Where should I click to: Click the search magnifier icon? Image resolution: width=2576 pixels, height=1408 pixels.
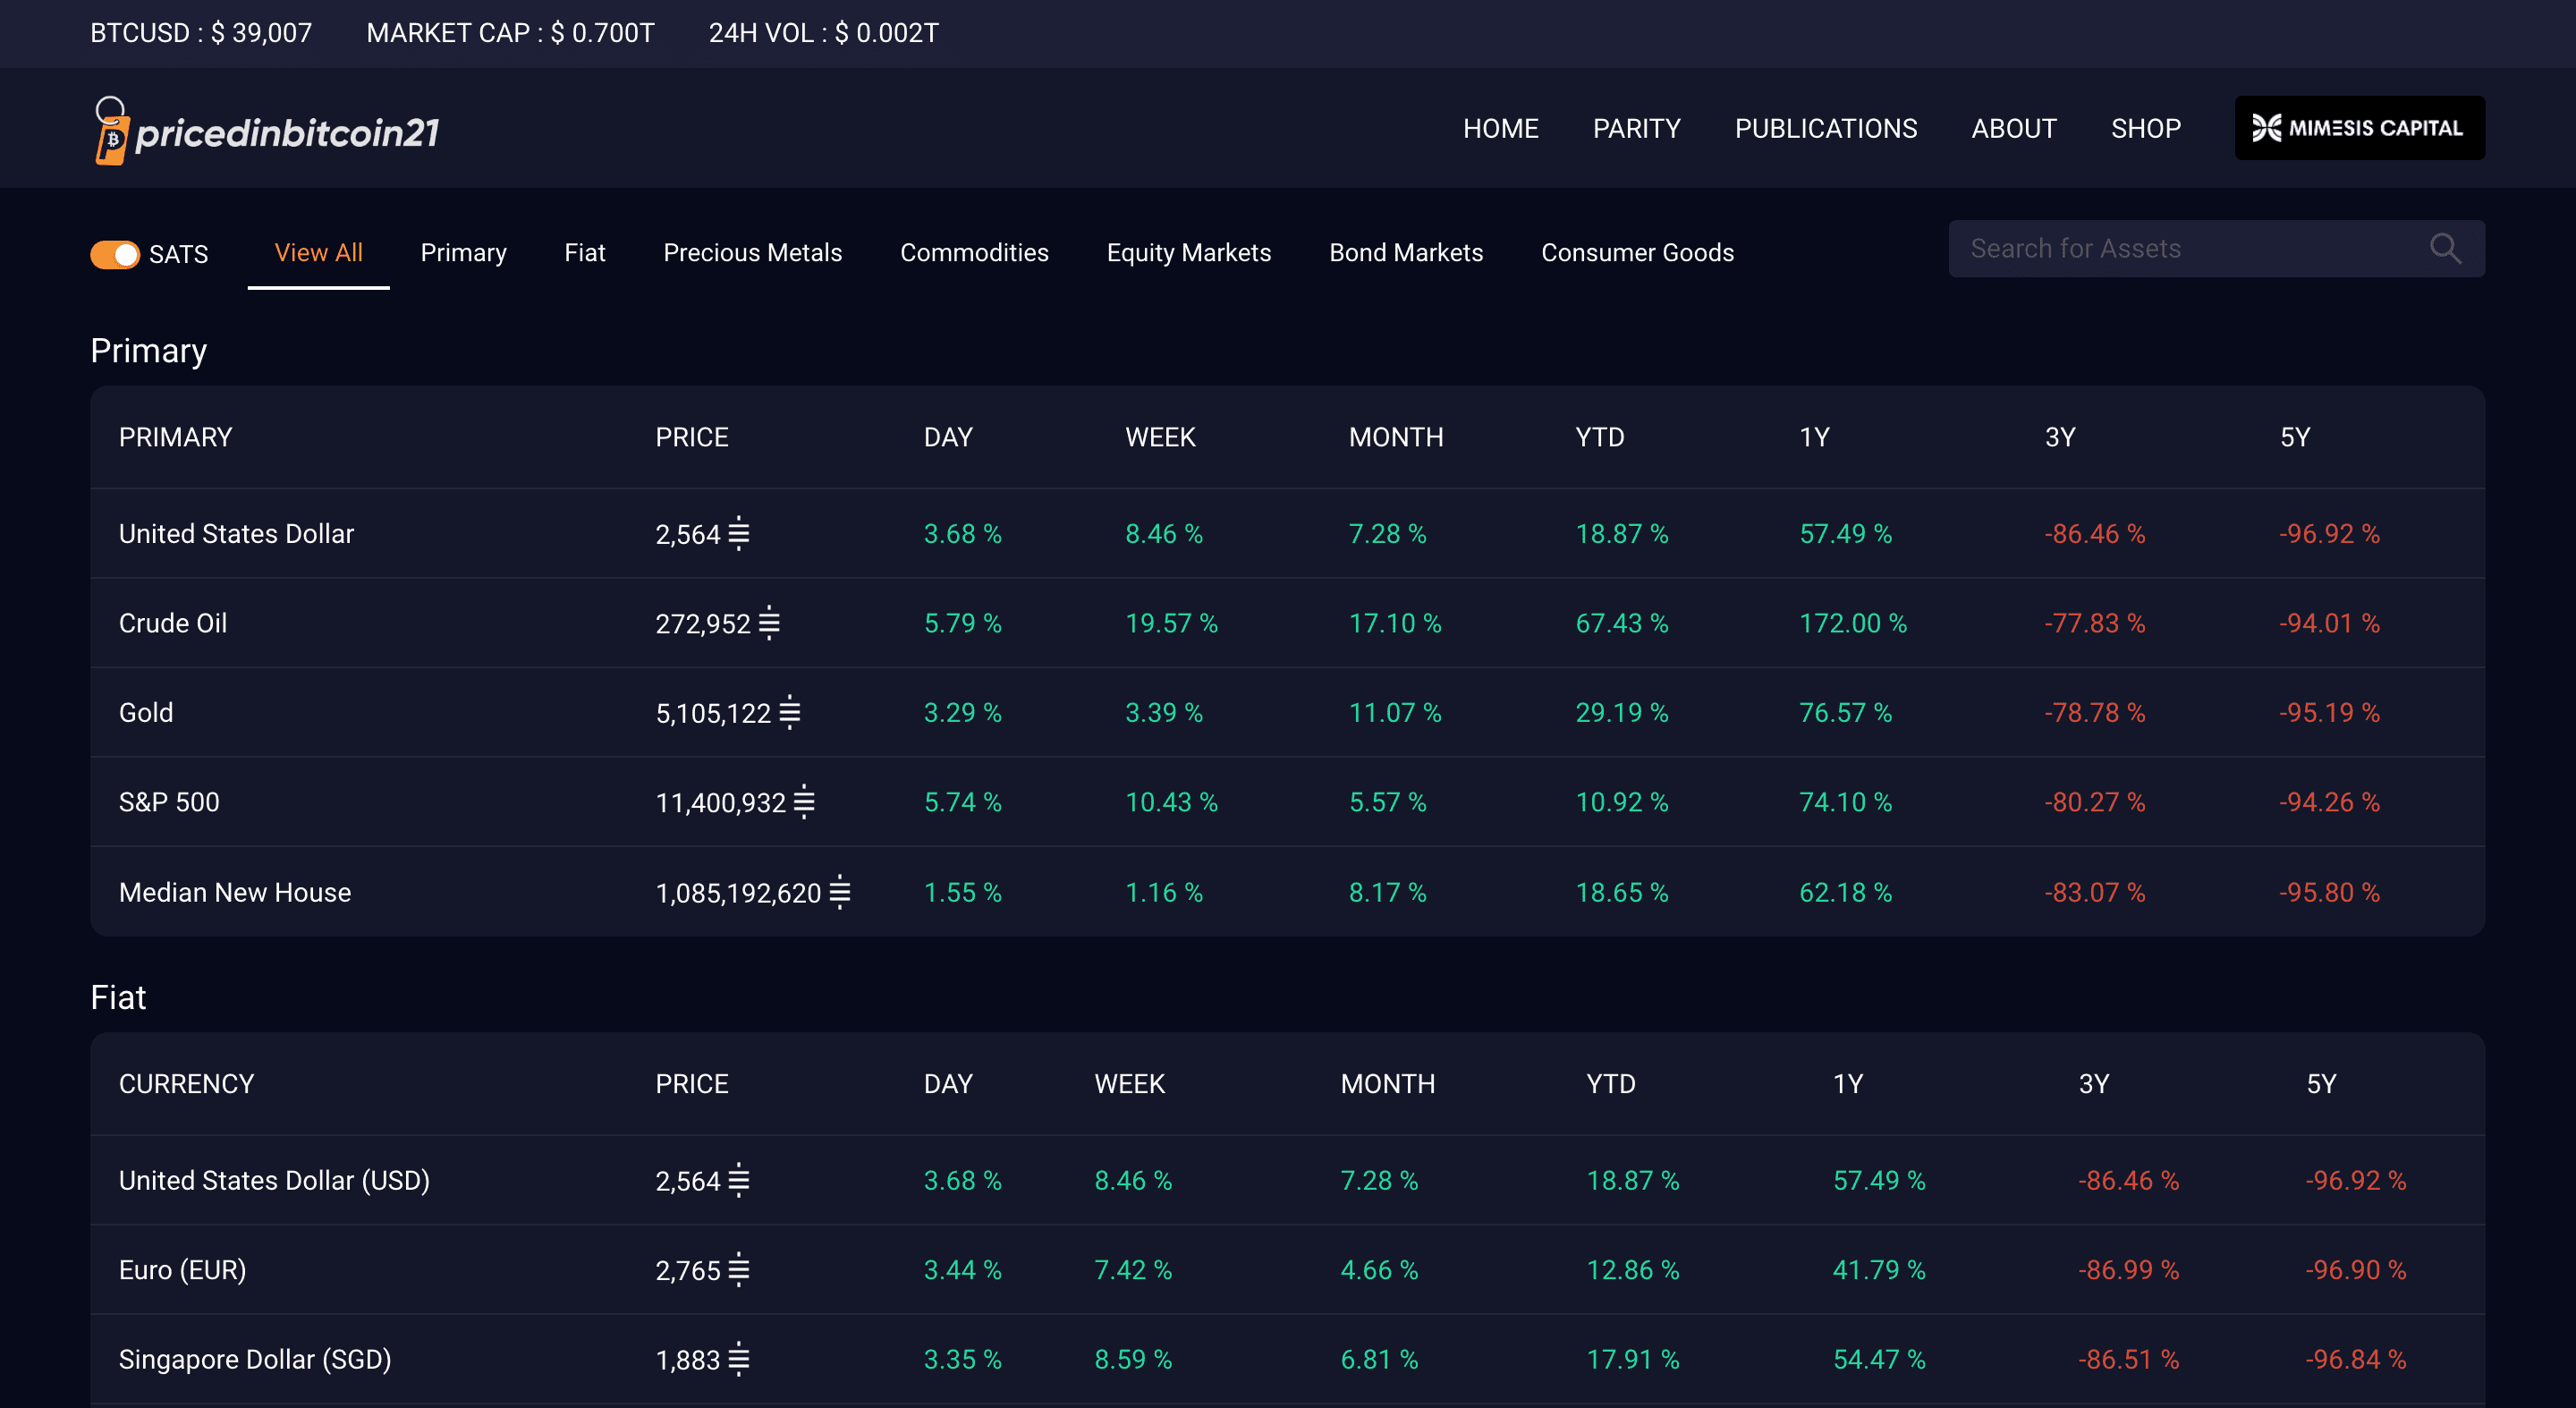click(2445, 249)
